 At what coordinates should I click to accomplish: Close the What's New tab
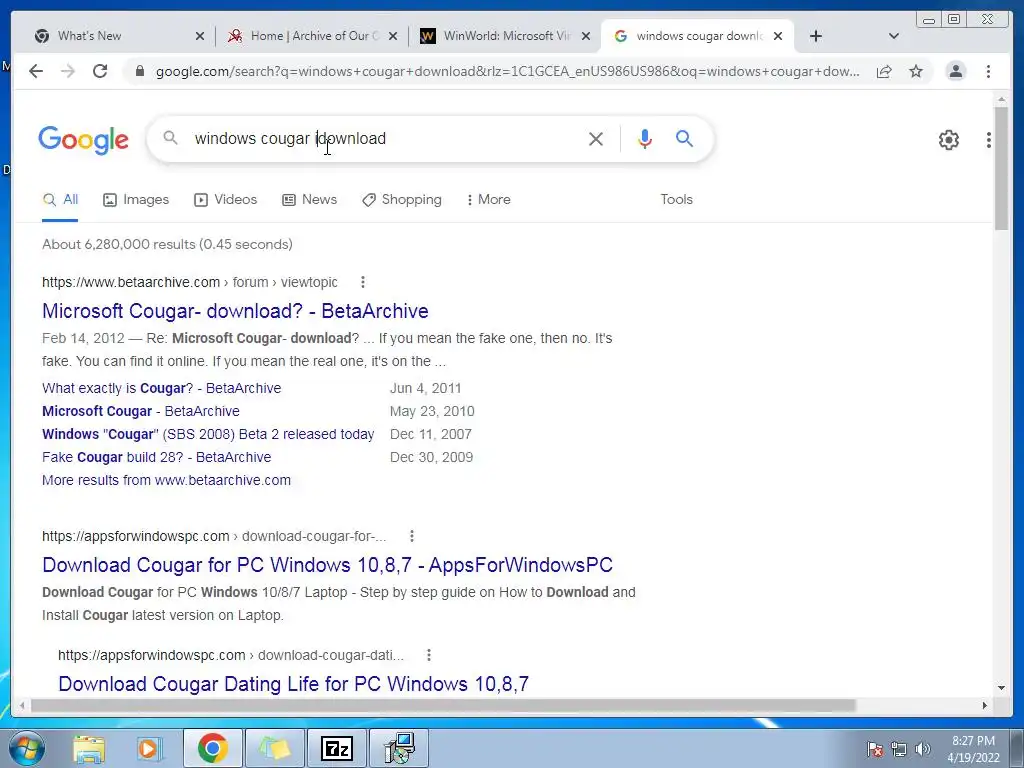click(x=200, y=37)
